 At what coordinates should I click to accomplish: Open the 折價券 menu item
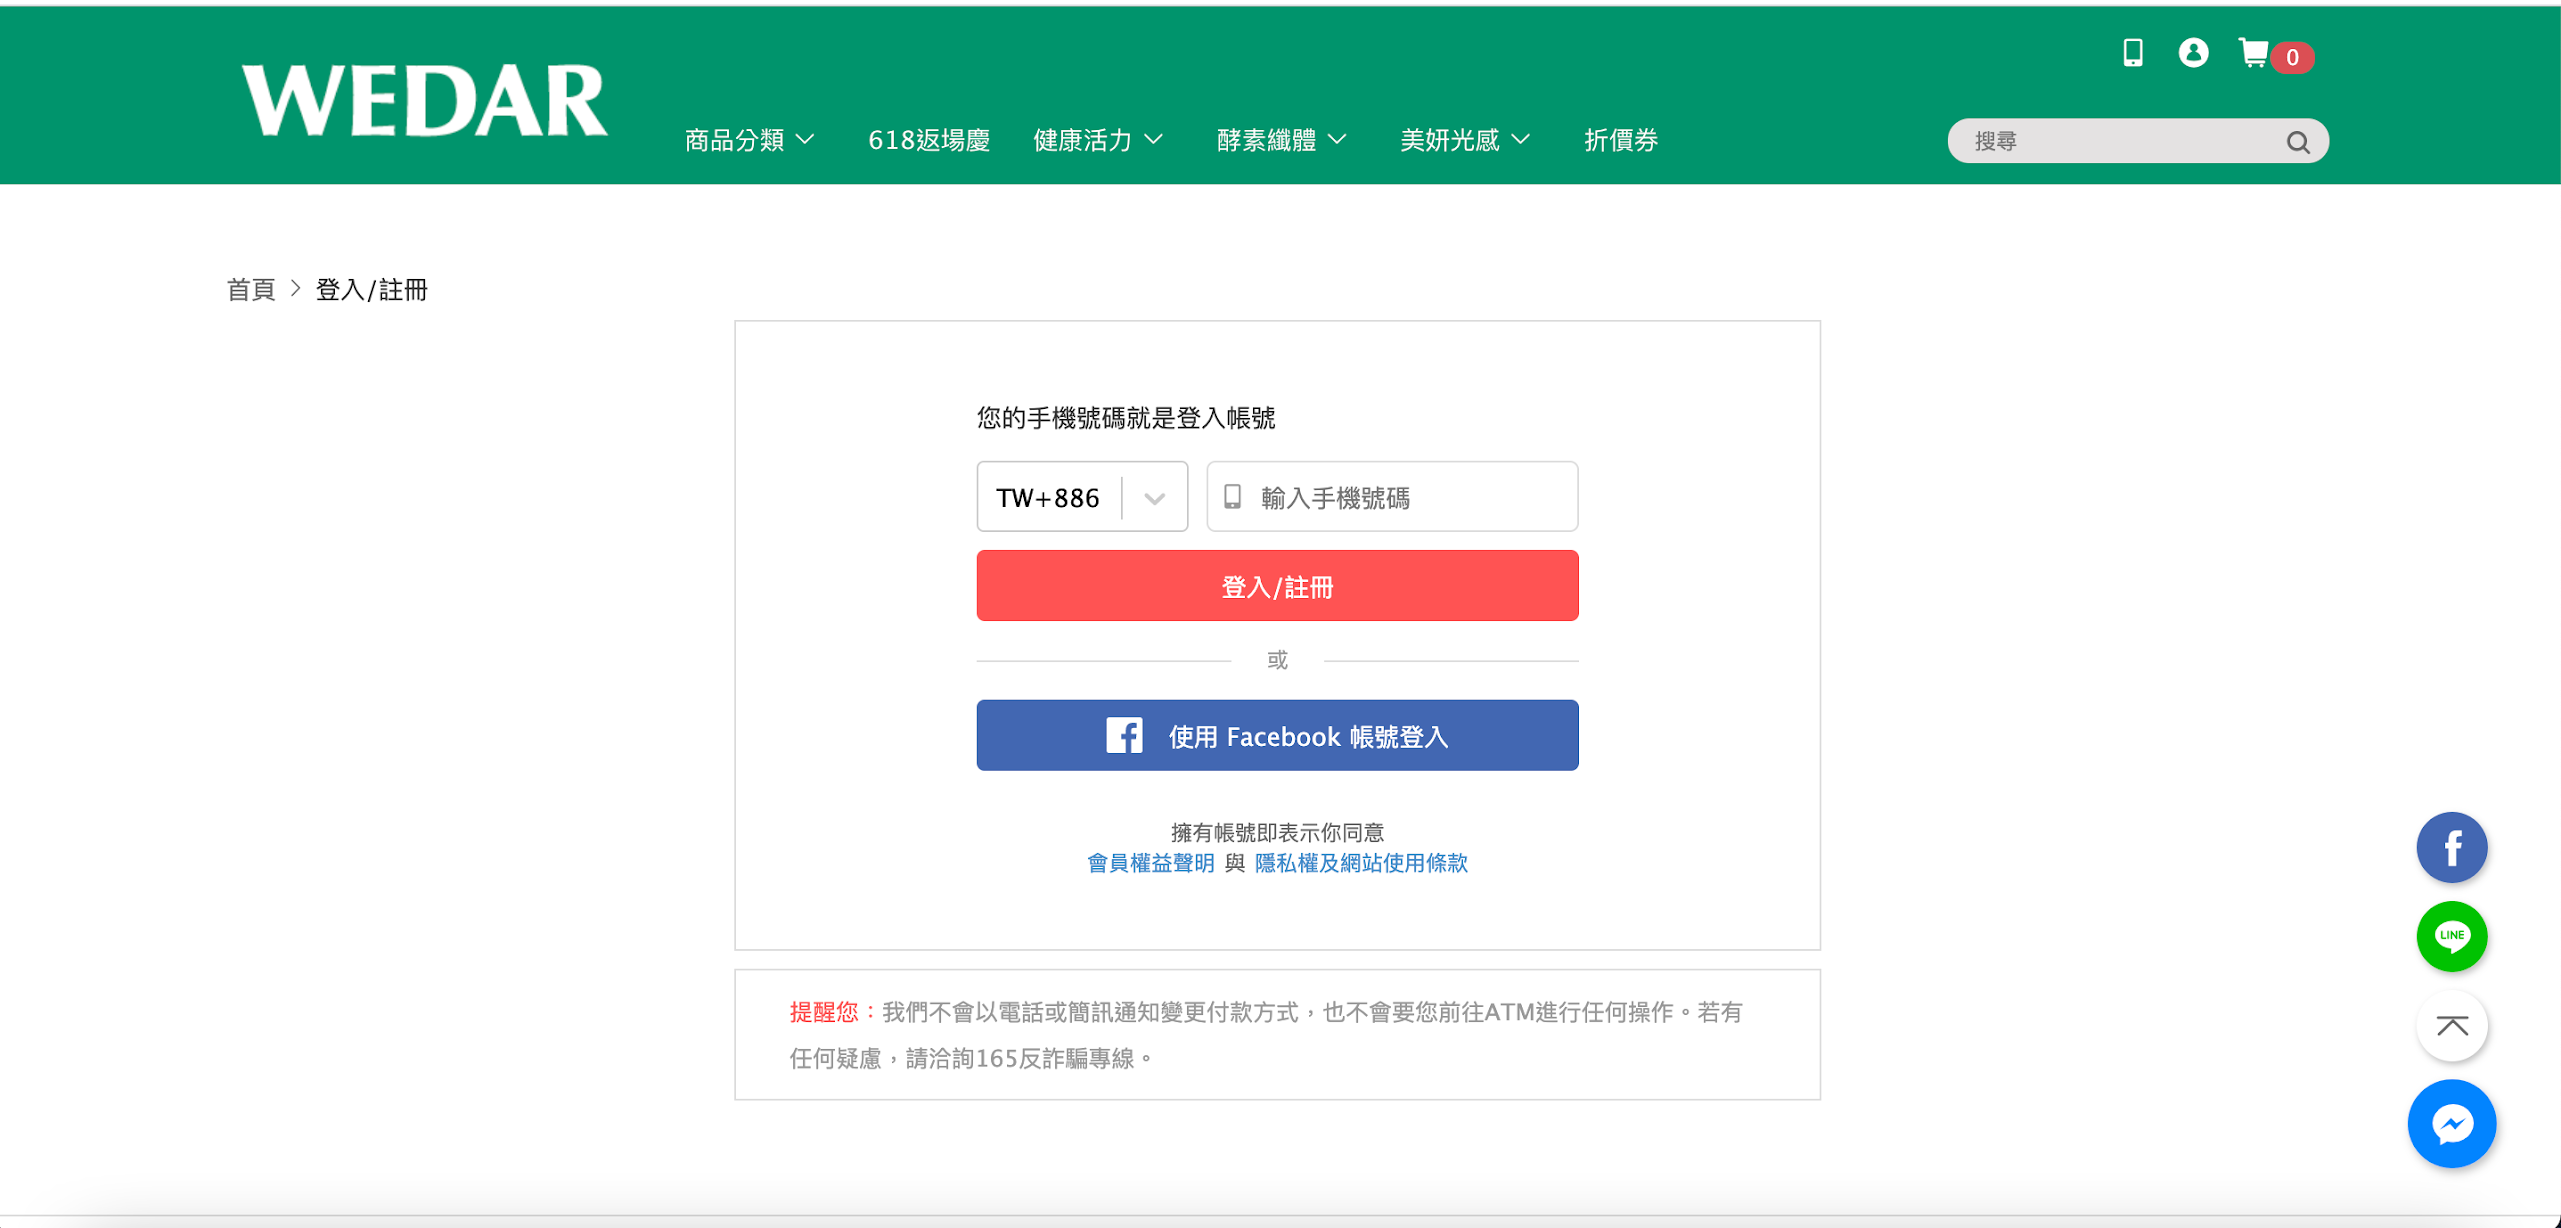[x=1620, y=140]
